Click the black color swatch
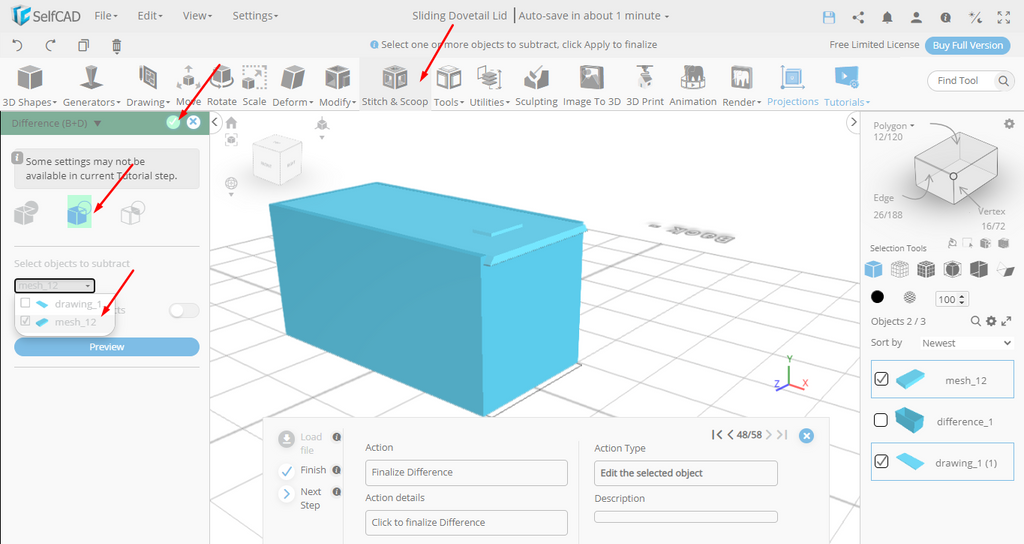The image size is (1024, 544). pos(877,297)
